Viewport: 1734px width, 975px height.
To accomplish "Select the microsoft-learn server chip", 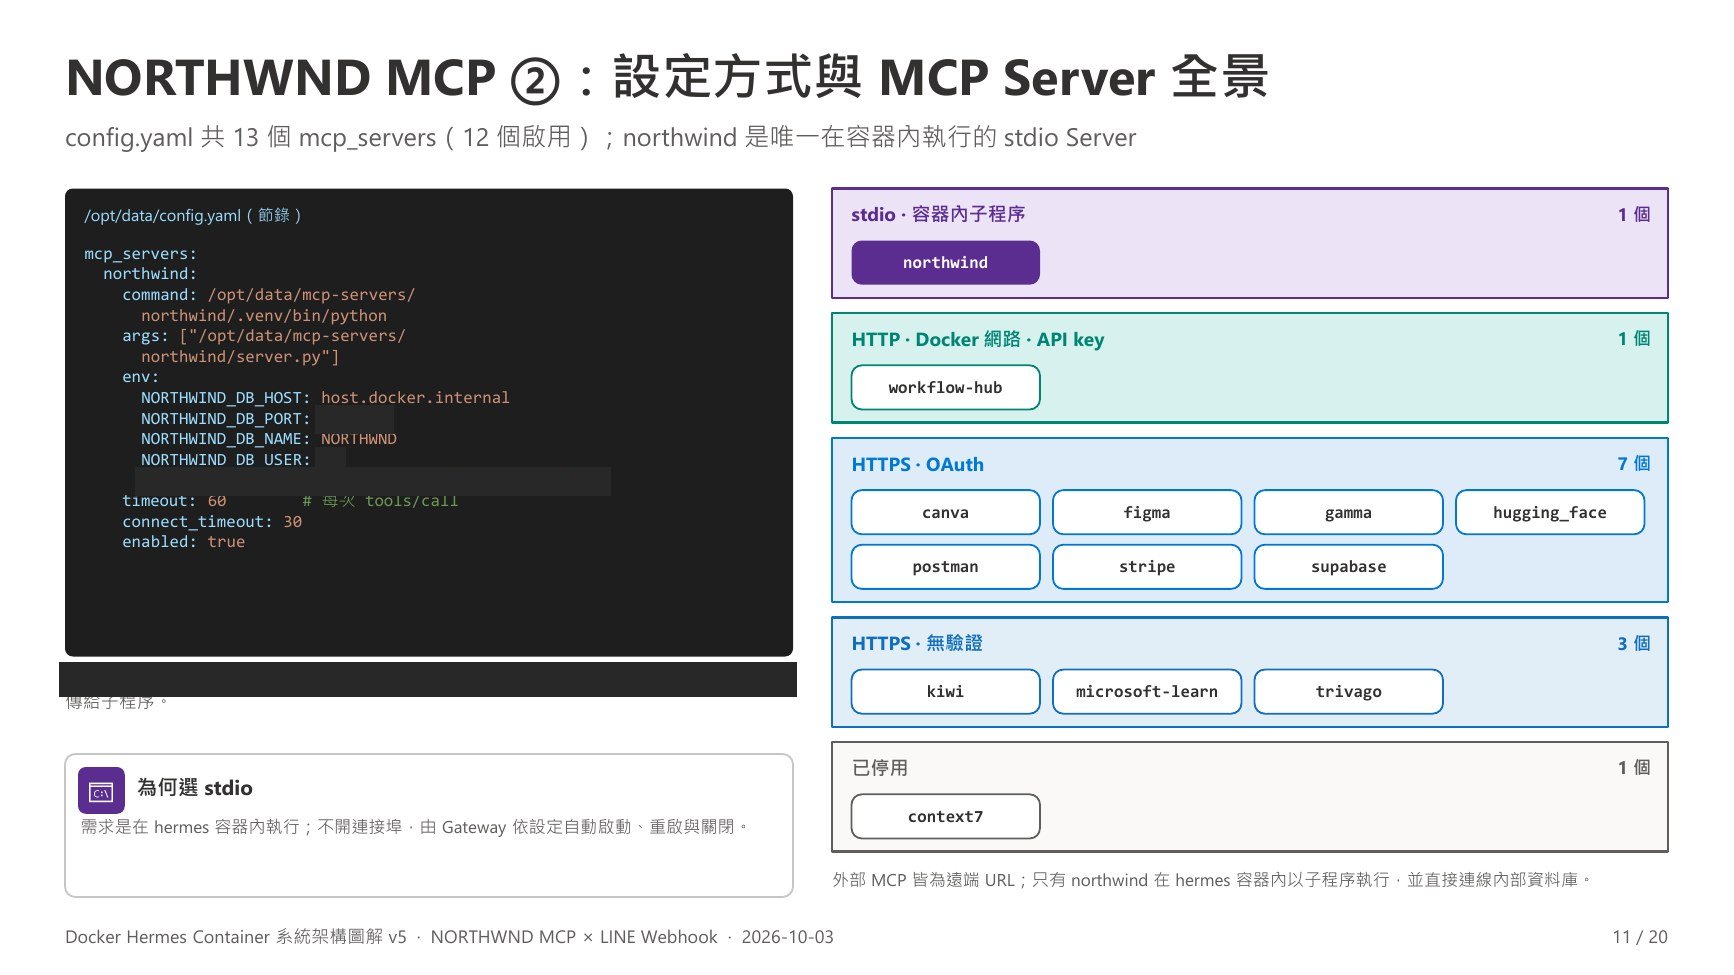I will (x=1147, y=692).
